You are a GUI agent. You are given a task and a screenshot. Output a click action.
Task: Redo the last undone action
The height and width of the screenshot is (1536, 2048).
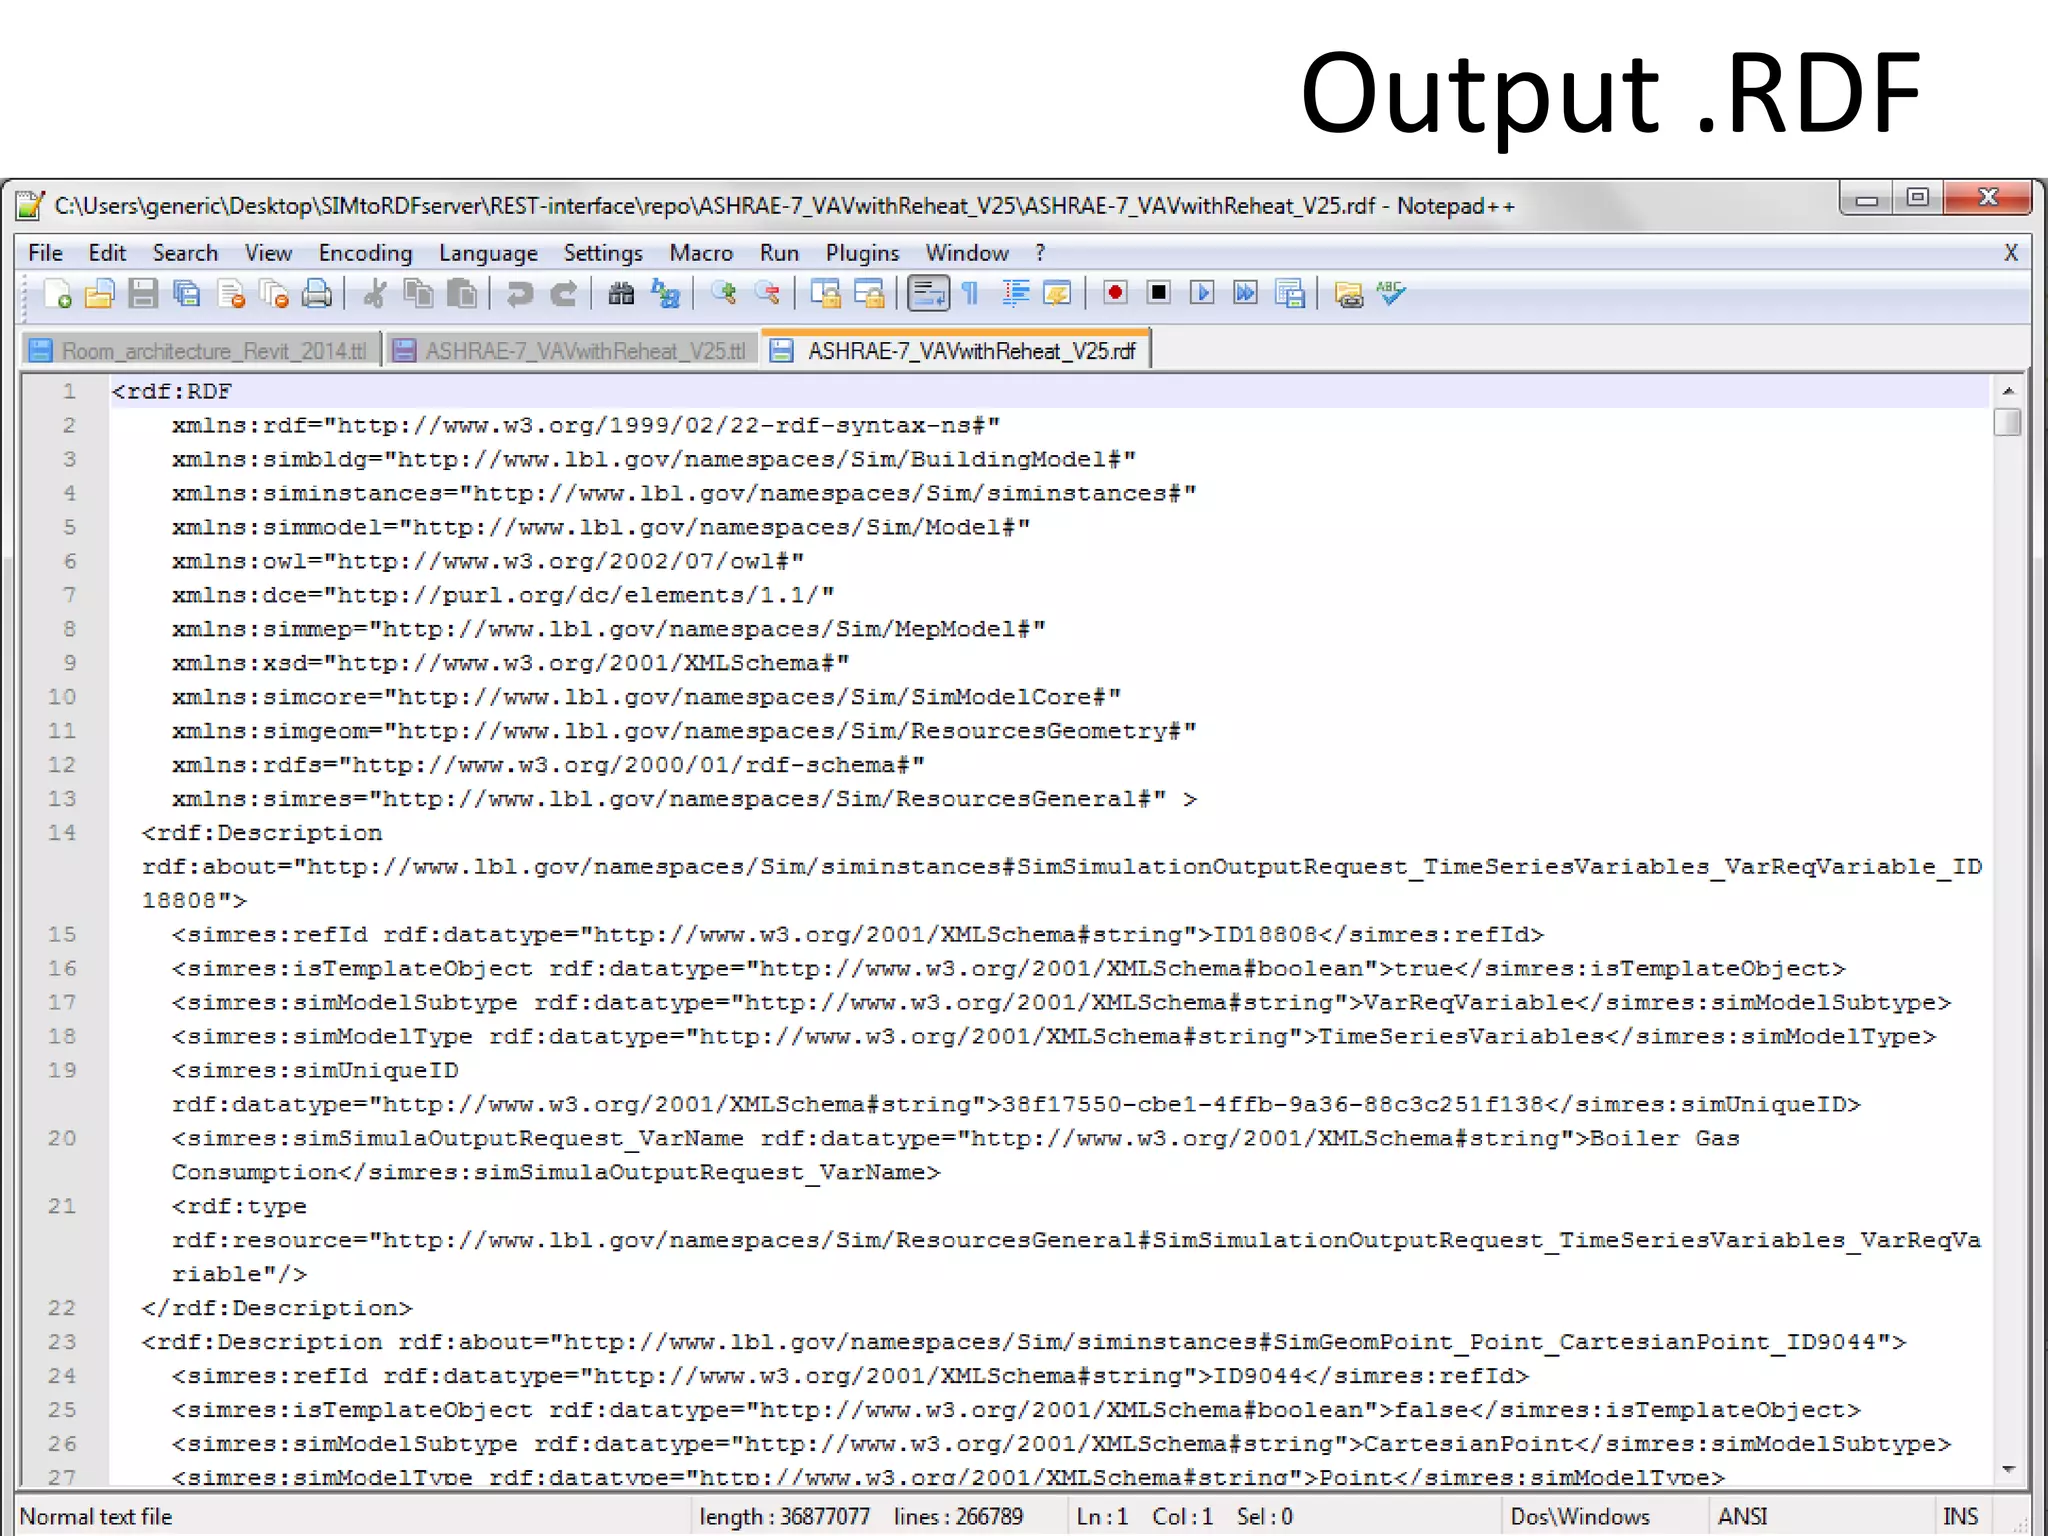[x=563, y=294]
